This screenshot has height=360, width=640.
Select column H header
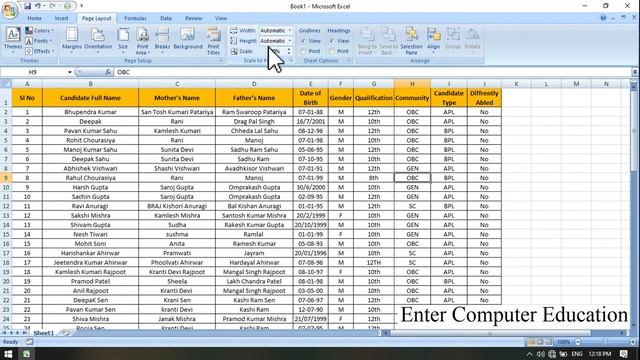pyautogui.click(x=412, y=84)
